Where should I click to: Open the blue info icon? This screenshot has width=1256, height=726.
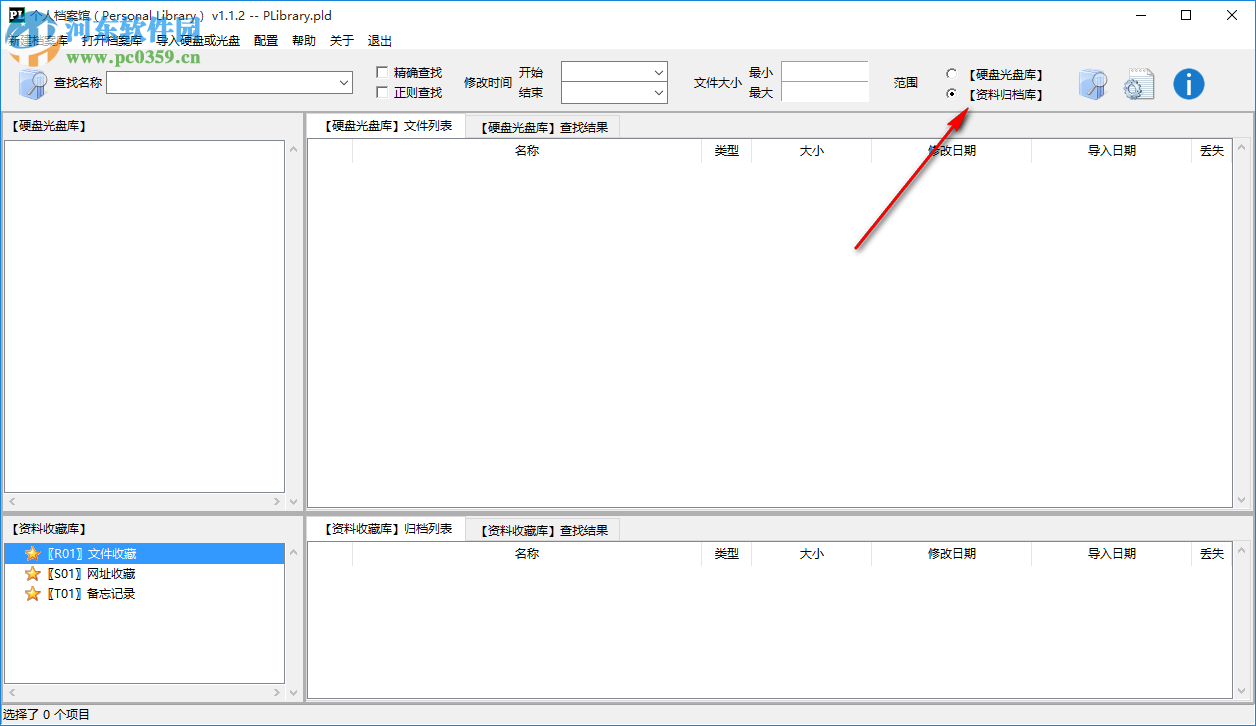[x=1188, y=84]
